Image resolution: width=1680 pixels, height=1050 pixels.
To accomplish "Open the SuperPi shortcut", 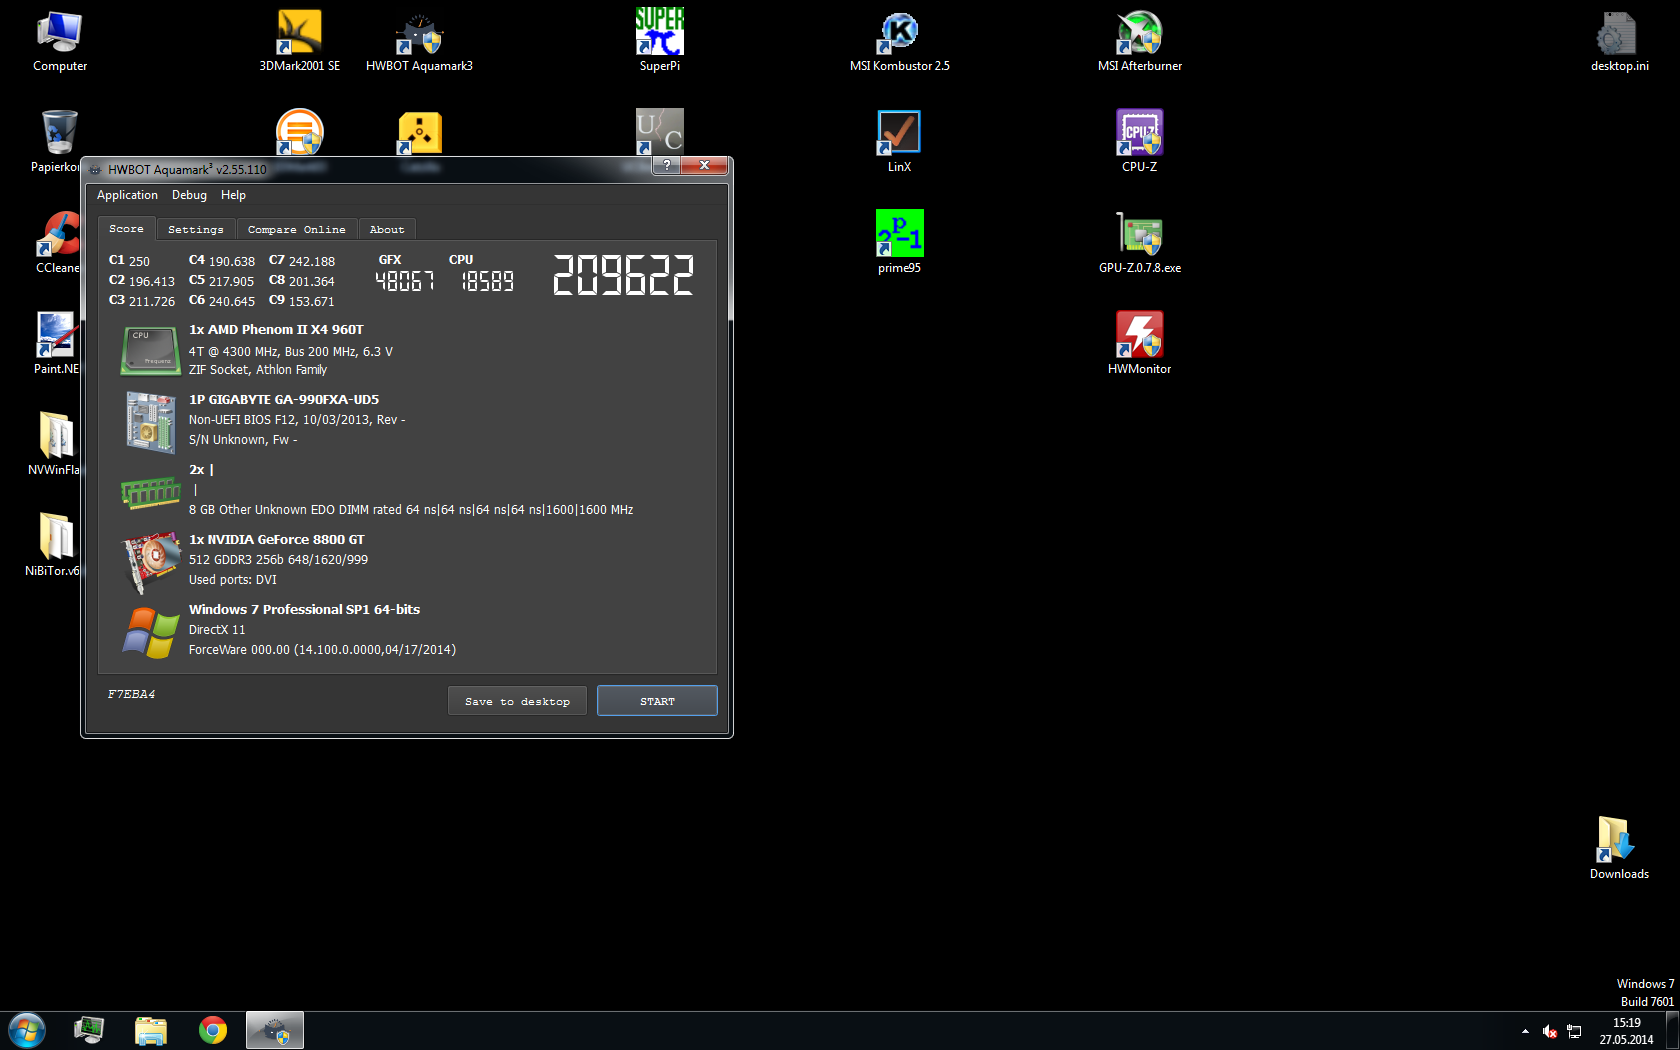I will (659, 41).
